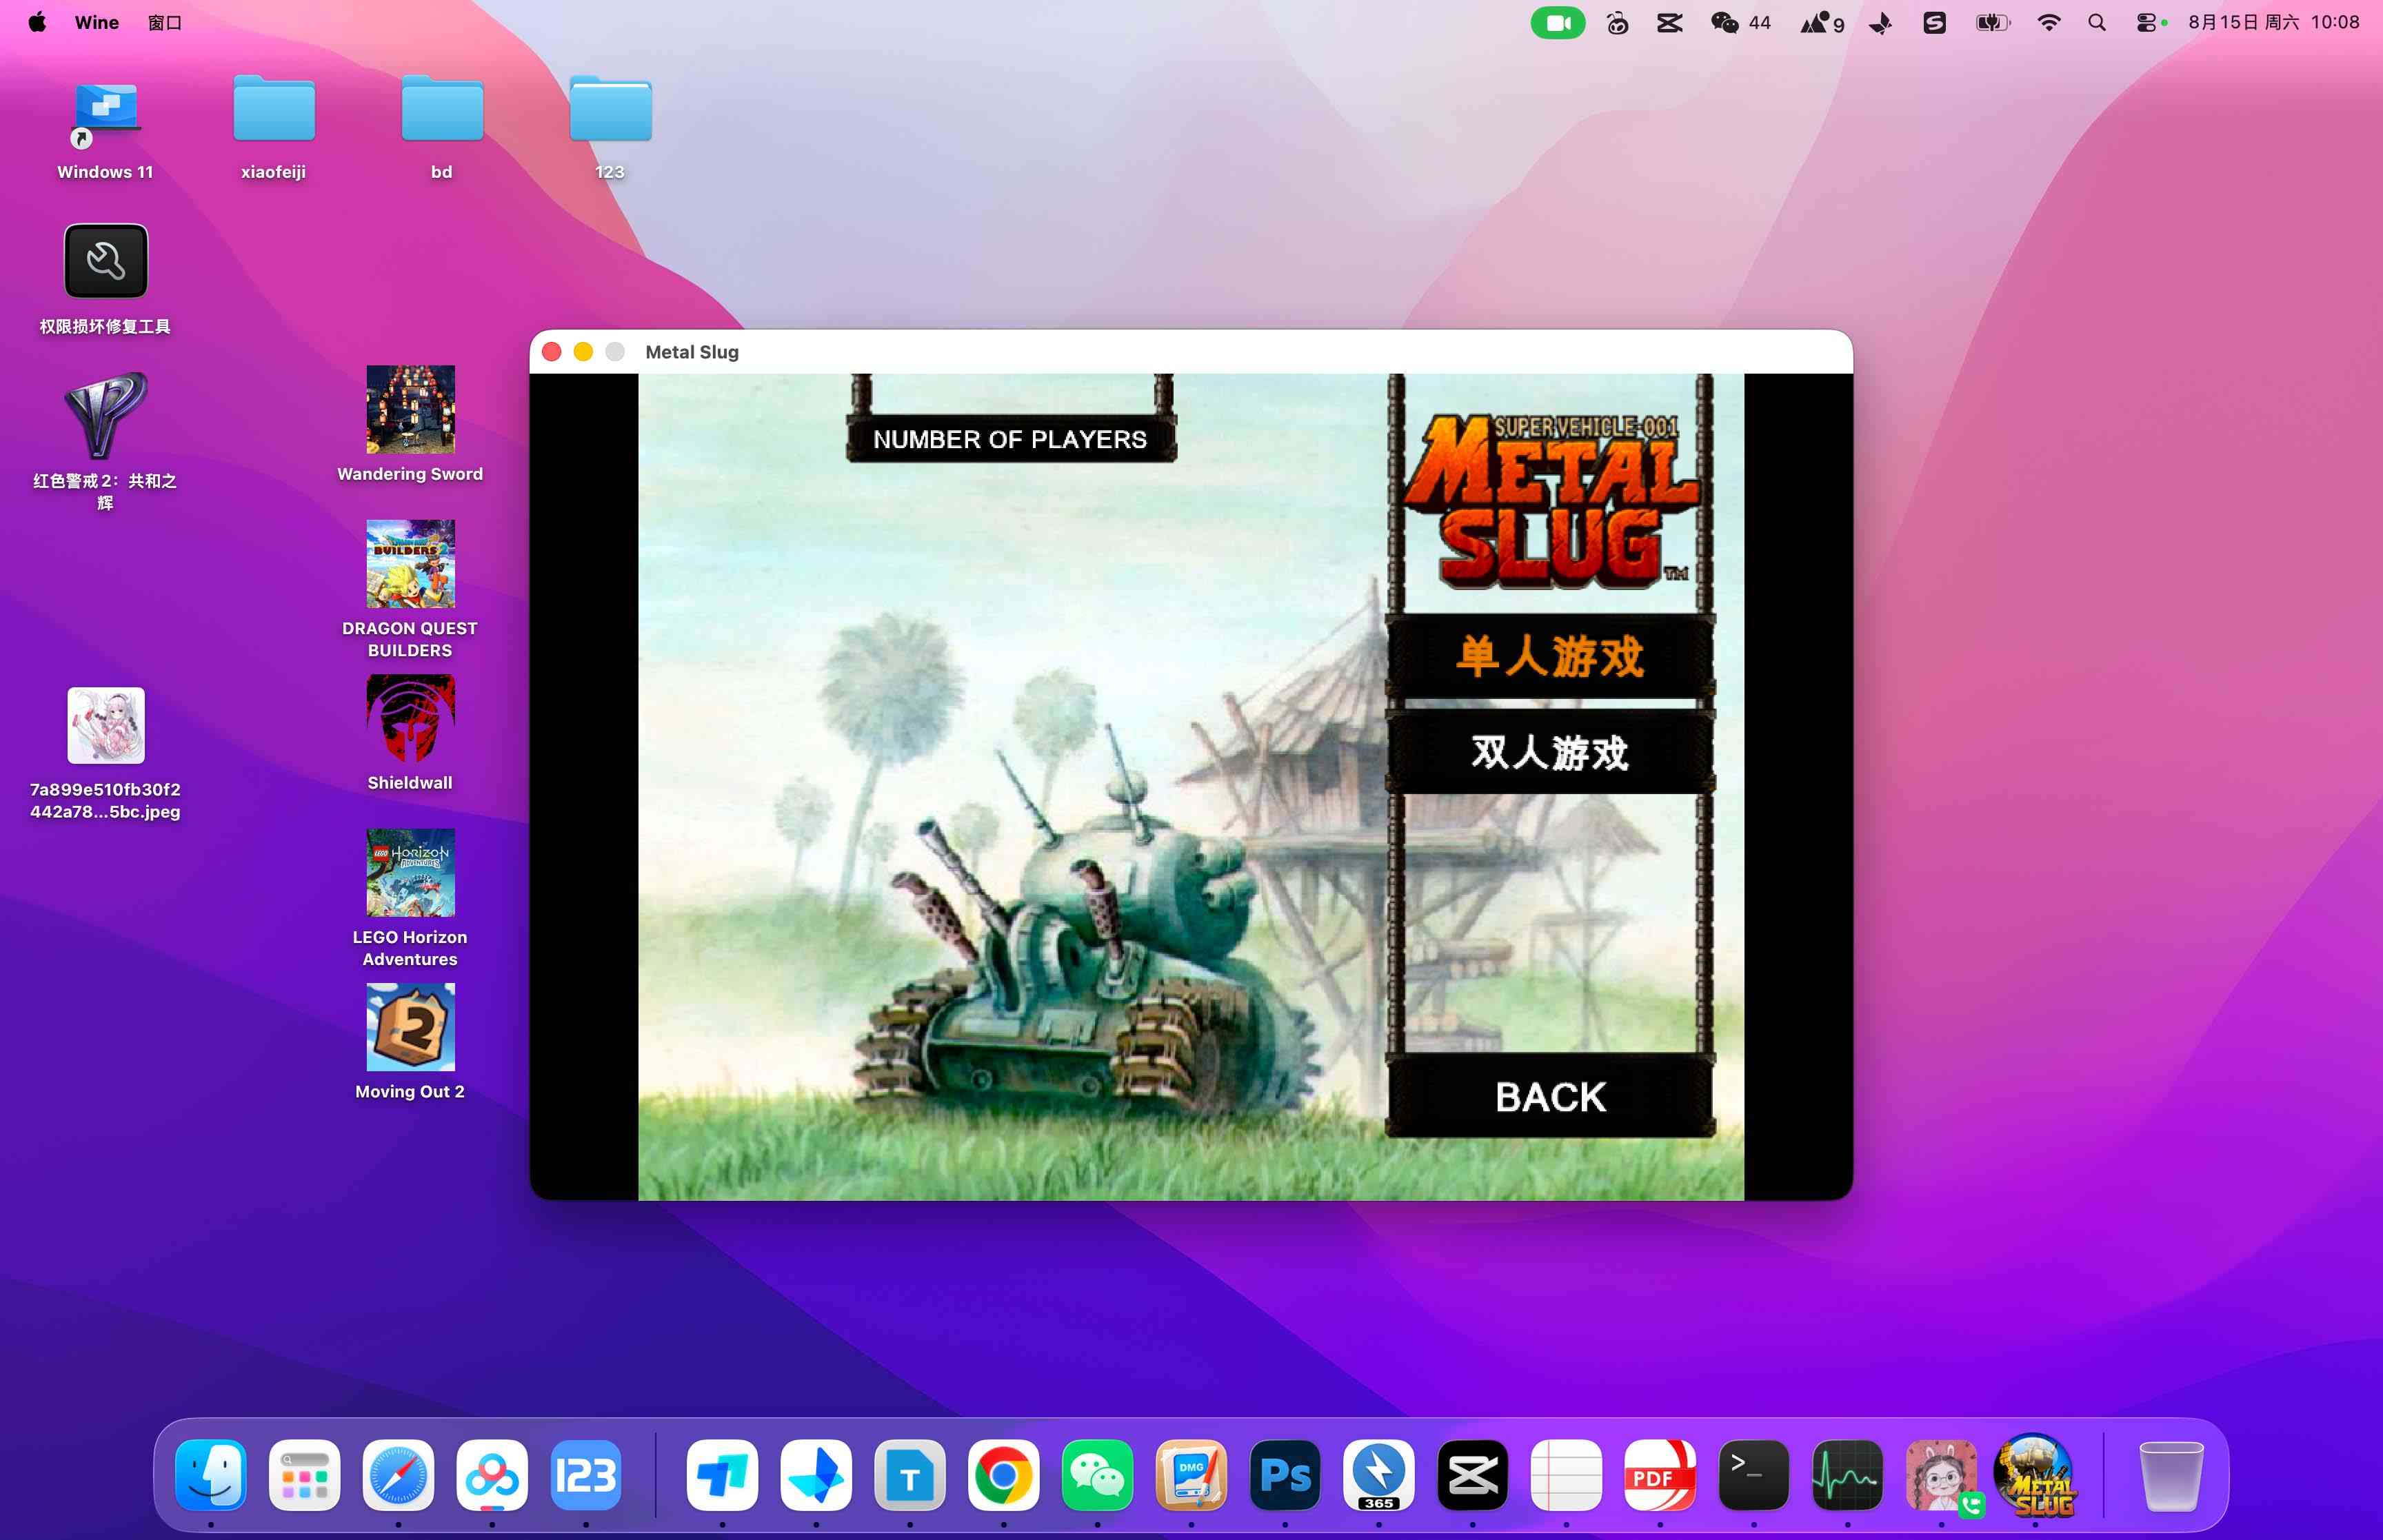Open Wi-Fi status in menu bar
The width and height of the screenshot is (2383, 1540).
coord(2049,22)
